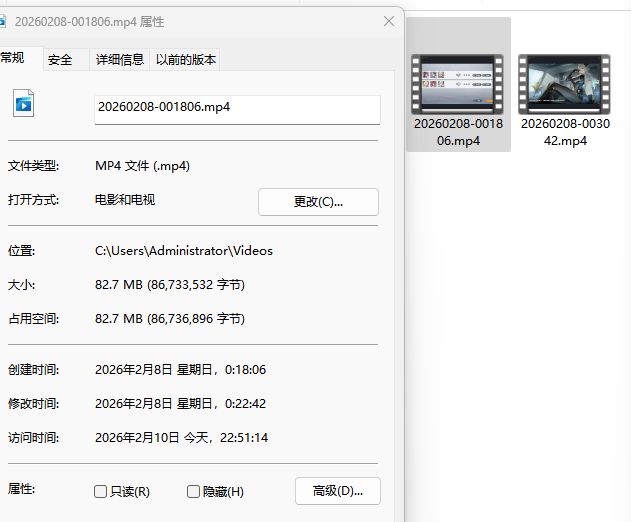
Task: Click the 文件类型 label
Action: point(33,166)
